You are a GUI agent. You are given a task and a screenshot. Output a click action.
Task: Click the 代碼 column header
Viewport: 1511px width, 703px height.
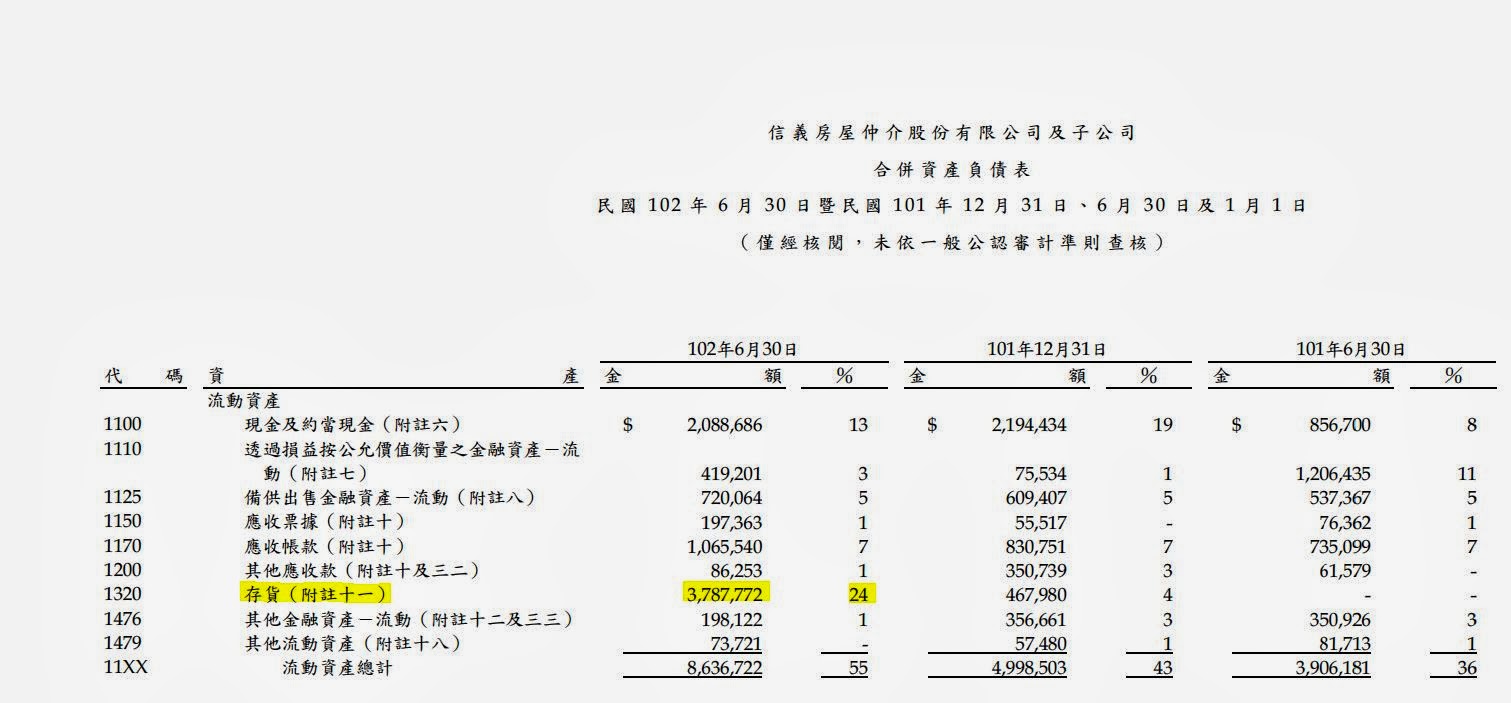tap(145, 376)
